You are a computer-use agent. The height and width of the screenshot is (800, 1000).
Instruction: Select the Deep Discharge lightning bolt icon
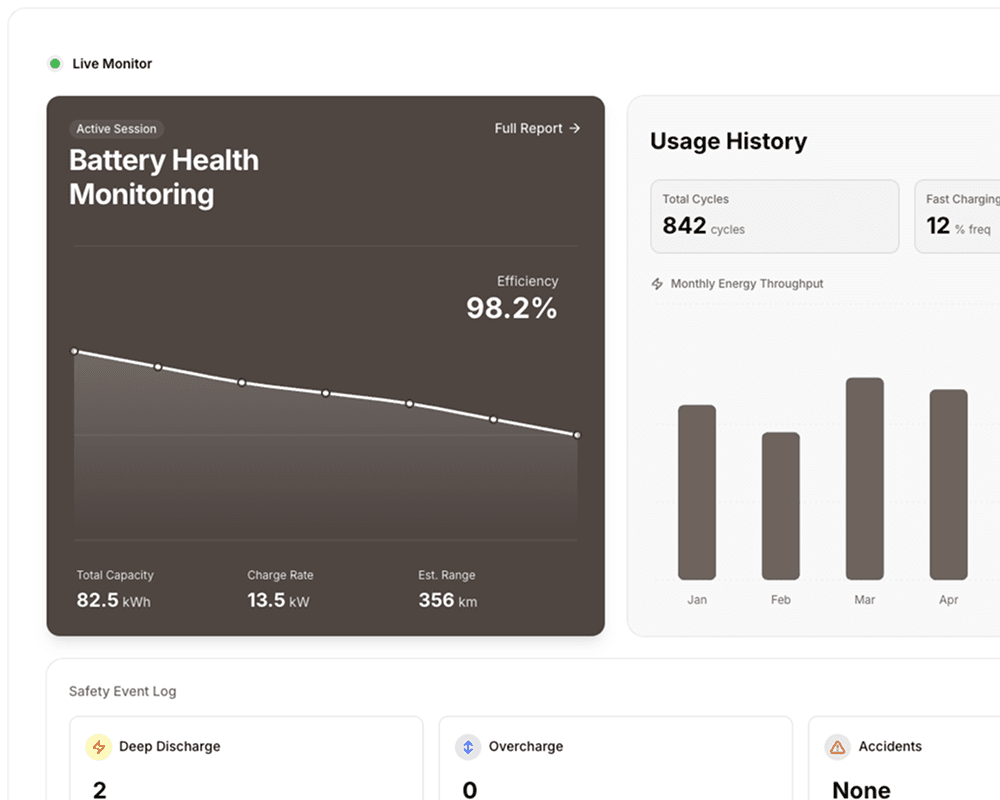point(98,747)
